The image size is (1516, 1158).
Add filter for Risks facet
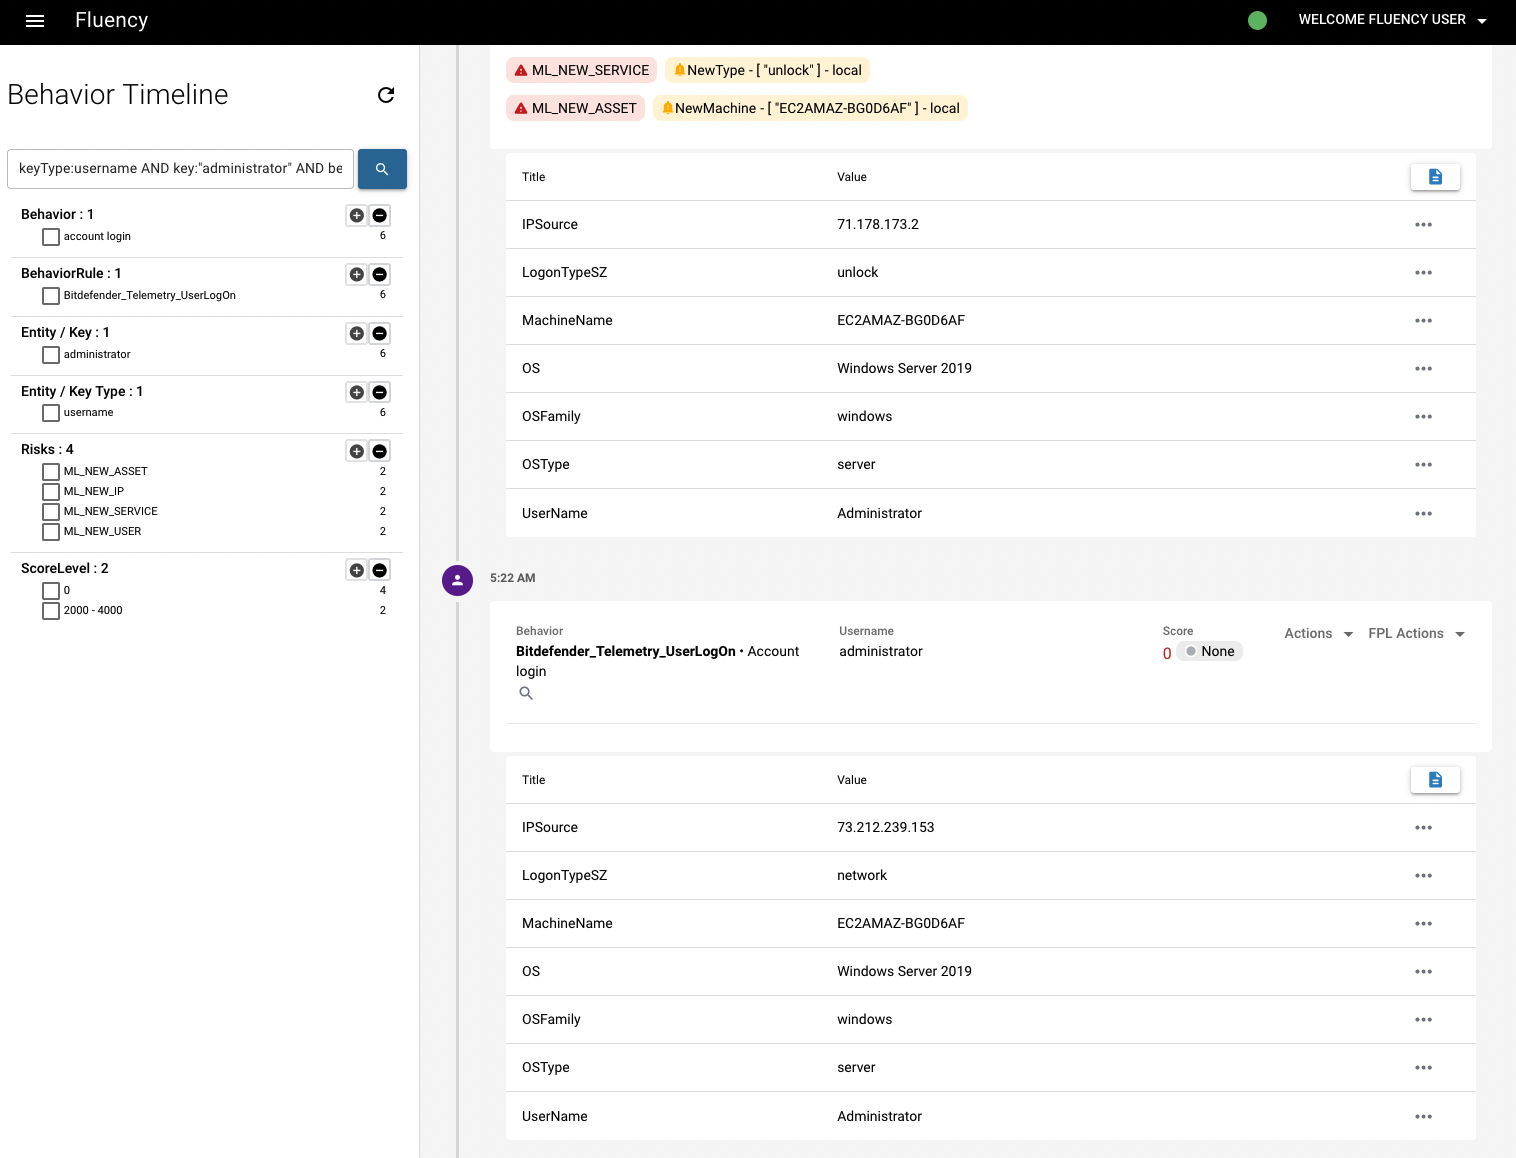point(357,451)
